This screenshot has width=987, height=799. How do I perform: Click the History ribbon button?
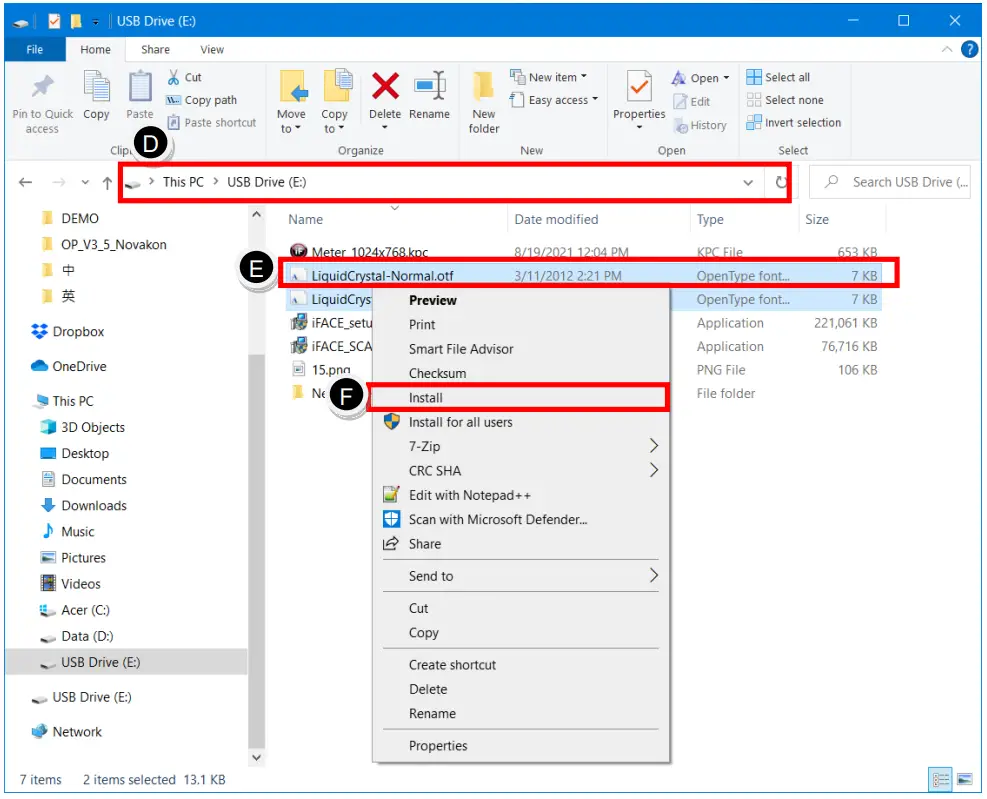click(x=700, y=125)
